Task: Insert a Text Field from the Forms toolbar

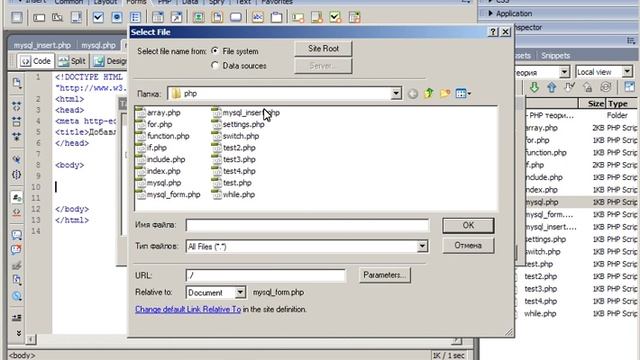Action: coord(39,18)
